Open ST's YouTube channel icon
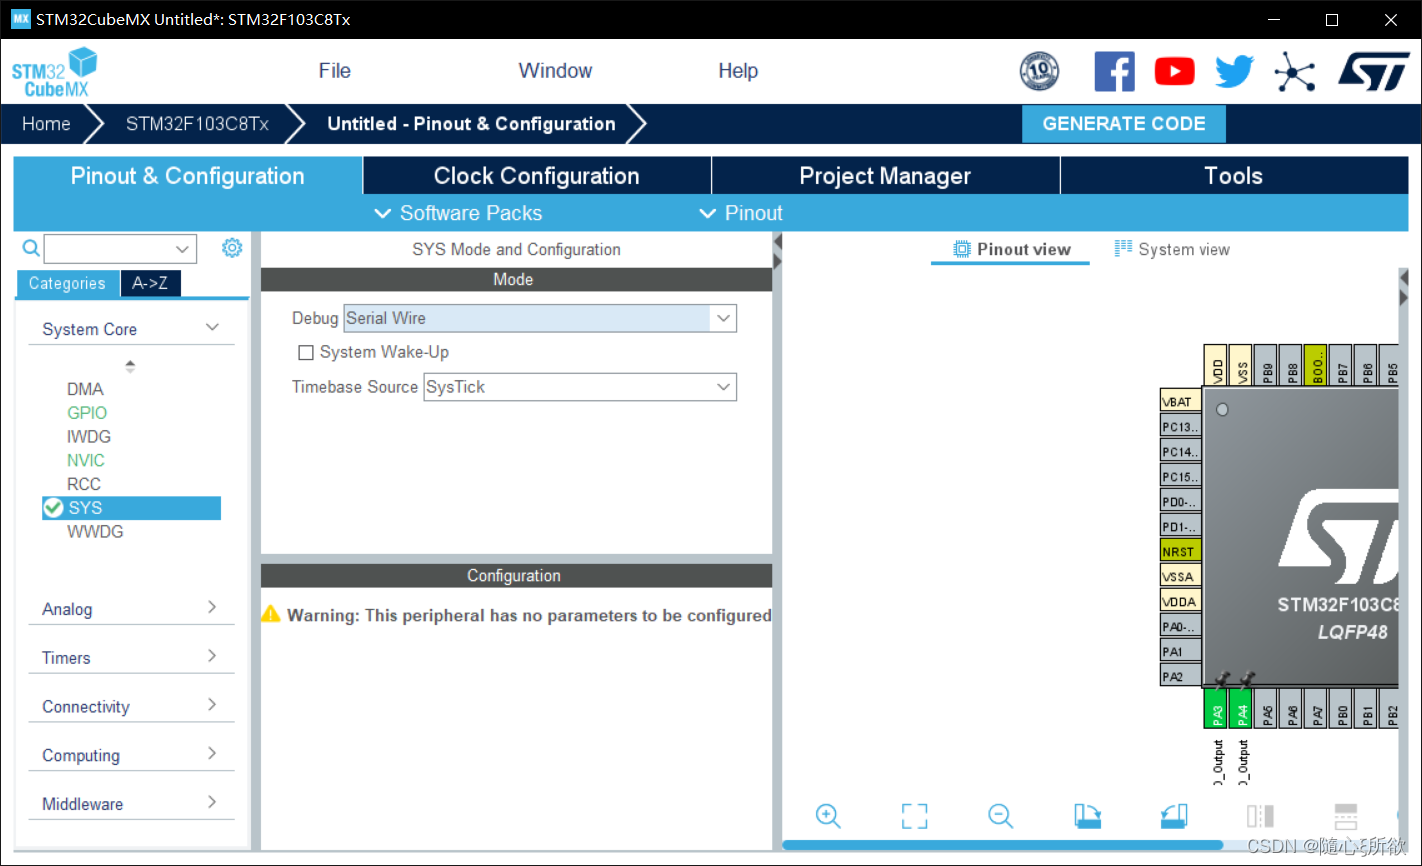Viewport: 1422px width, 866px height. click(x=1174, y=72)
